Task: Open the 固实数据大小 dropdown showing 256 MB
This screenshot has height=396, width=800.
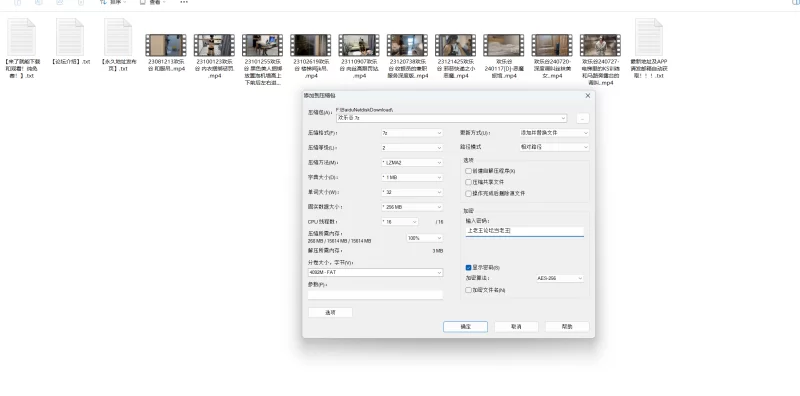Action: coord(412,207)
